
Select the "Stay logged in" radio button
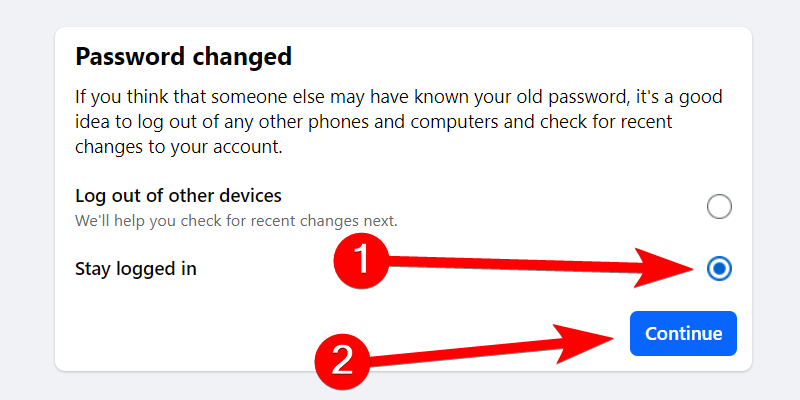pyautogui.click(x=719, y=269)
